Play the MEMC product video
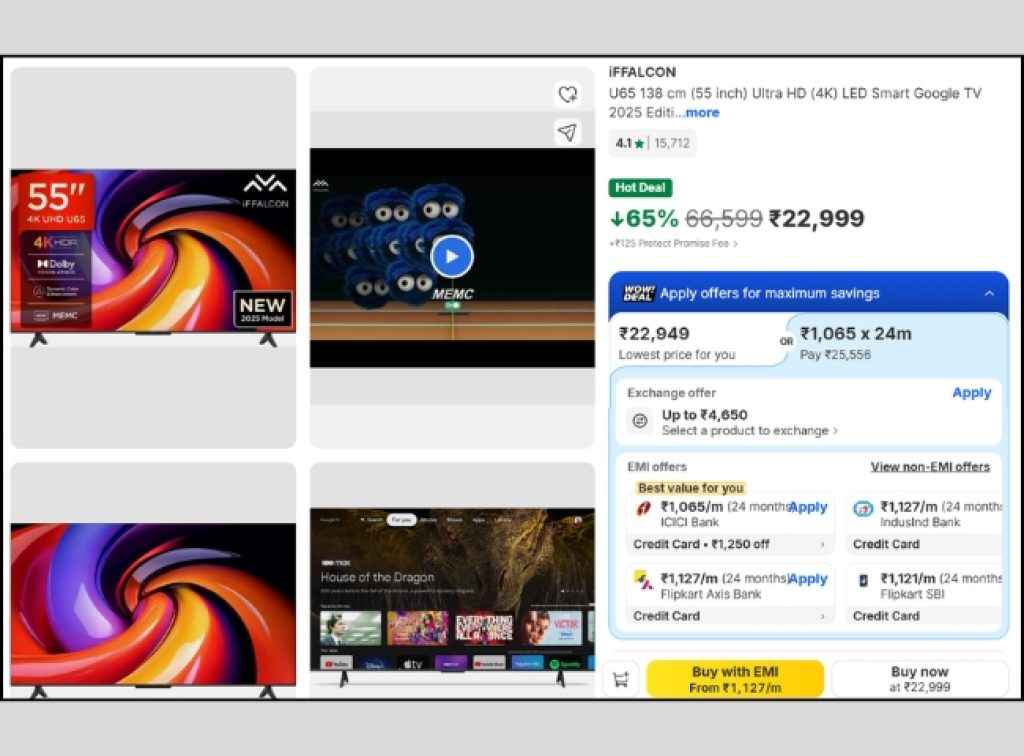This screenshot has width=1024, height=756. pos(451,257)
